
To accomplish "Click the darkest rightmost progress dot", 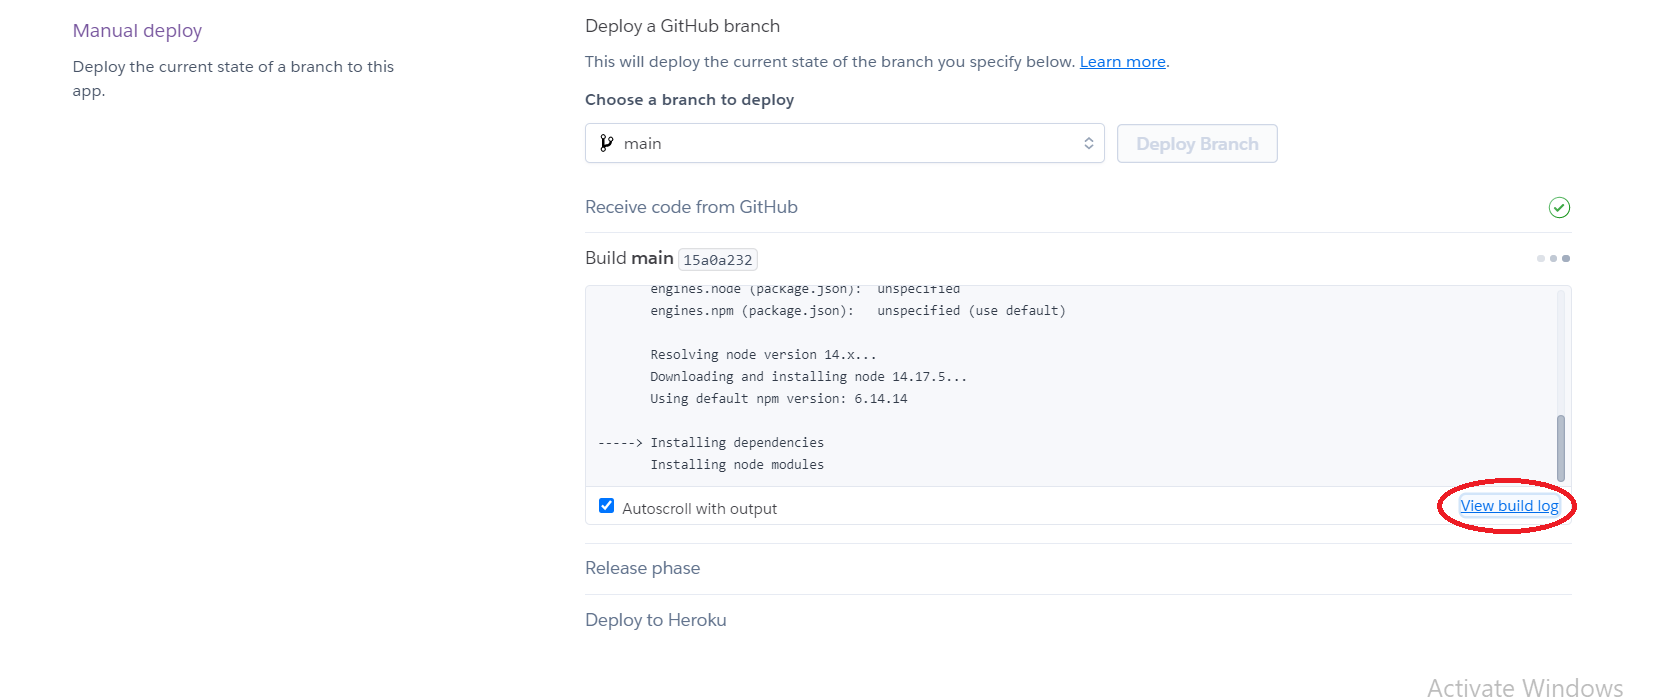I will [x=1566, y=258].
